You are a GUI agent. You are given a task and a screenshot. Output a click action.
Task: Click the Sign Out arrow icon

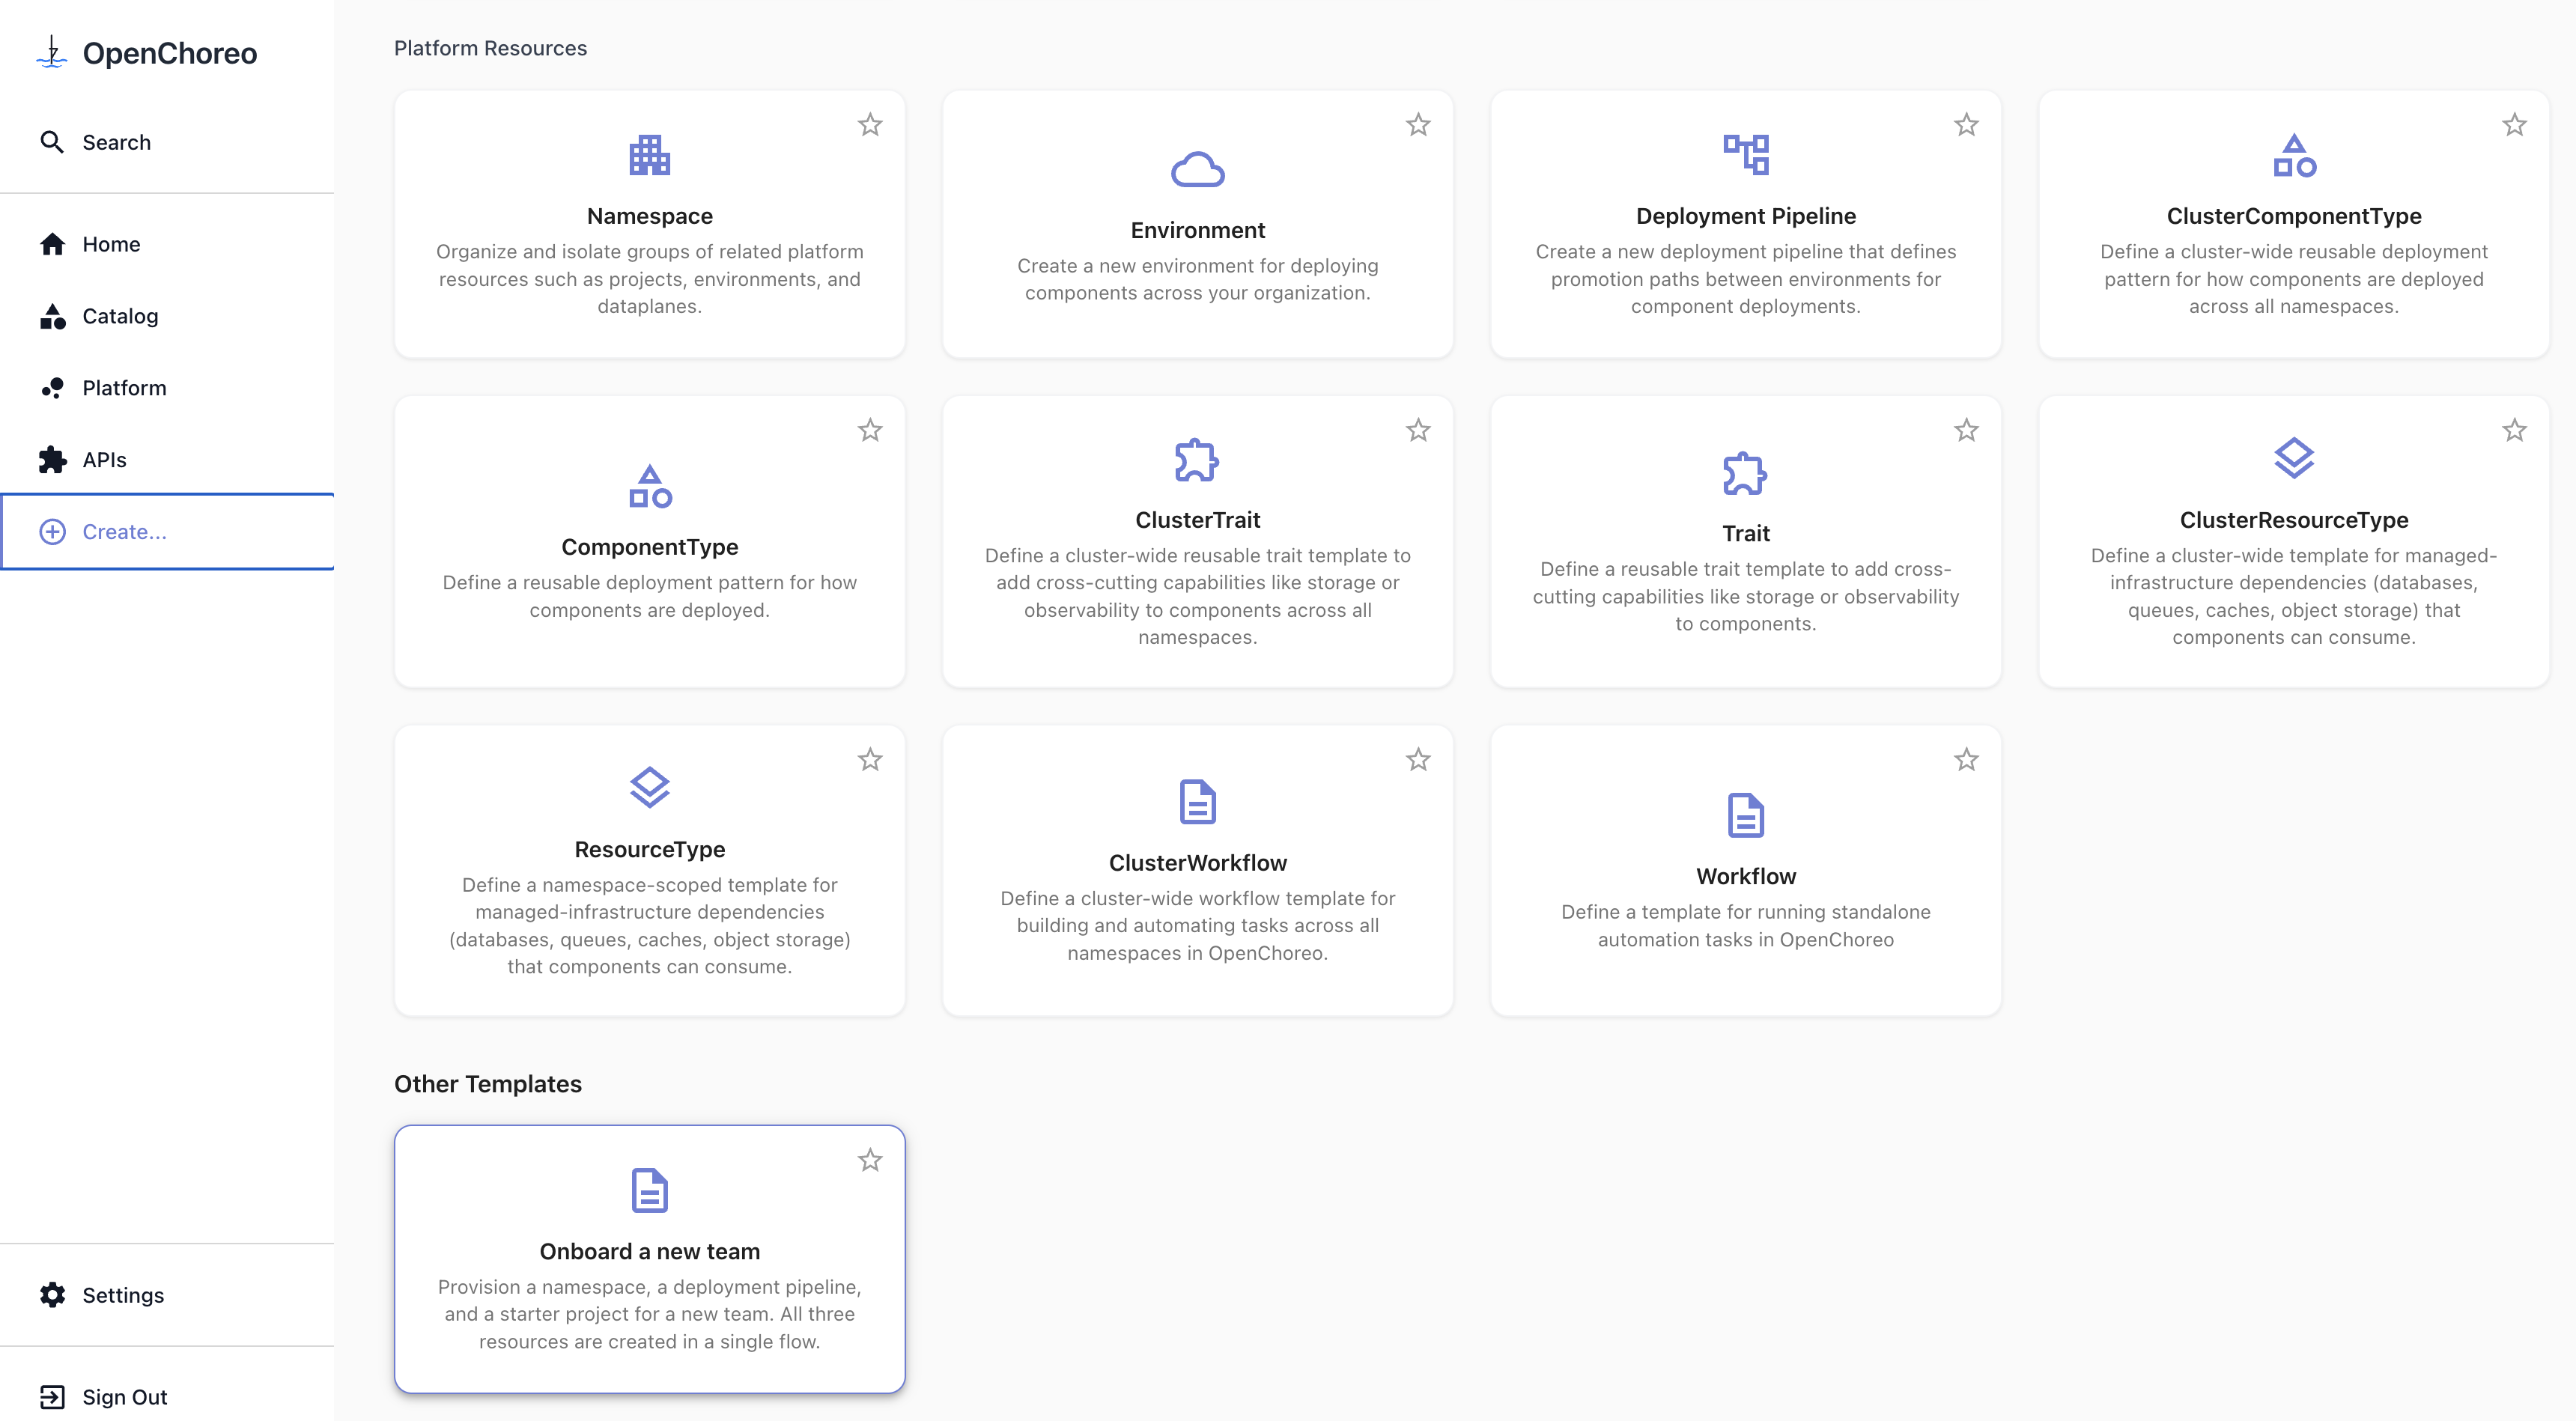52,1397
